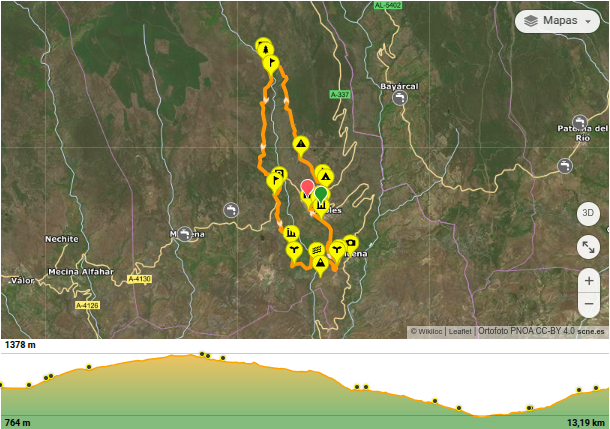Viewport: 610px width, 429px height.
Task: Open the Wikiloc attribution link
Action: click(429, 331)
